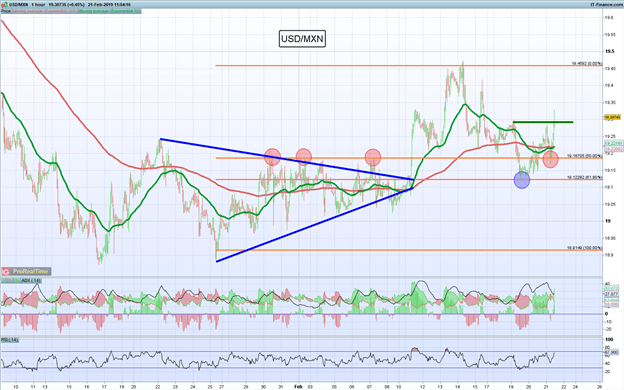This screenshot has width=624, height=390.
Task: Click the blue circle marker near 61.80% level
Action: 522,180
